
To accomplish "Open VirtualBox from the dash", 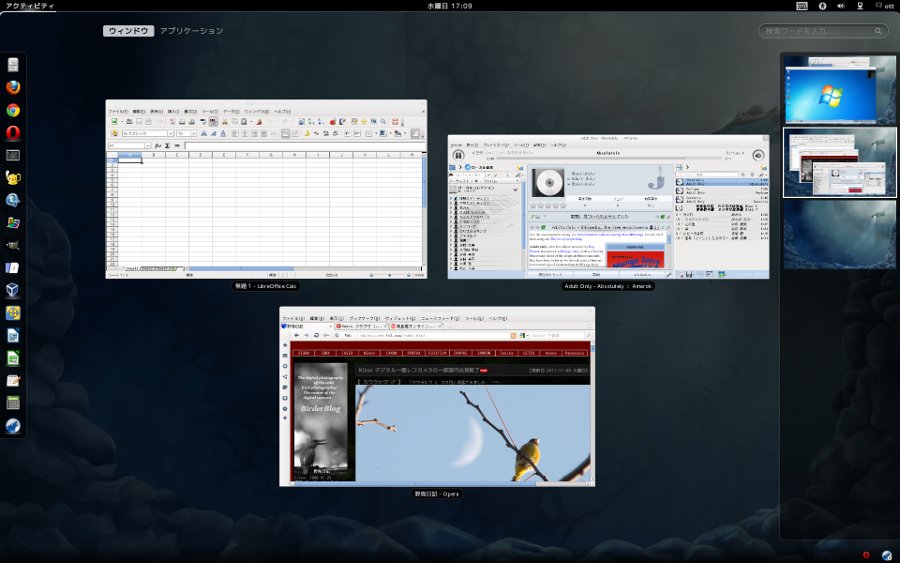I will coord(13,290).
